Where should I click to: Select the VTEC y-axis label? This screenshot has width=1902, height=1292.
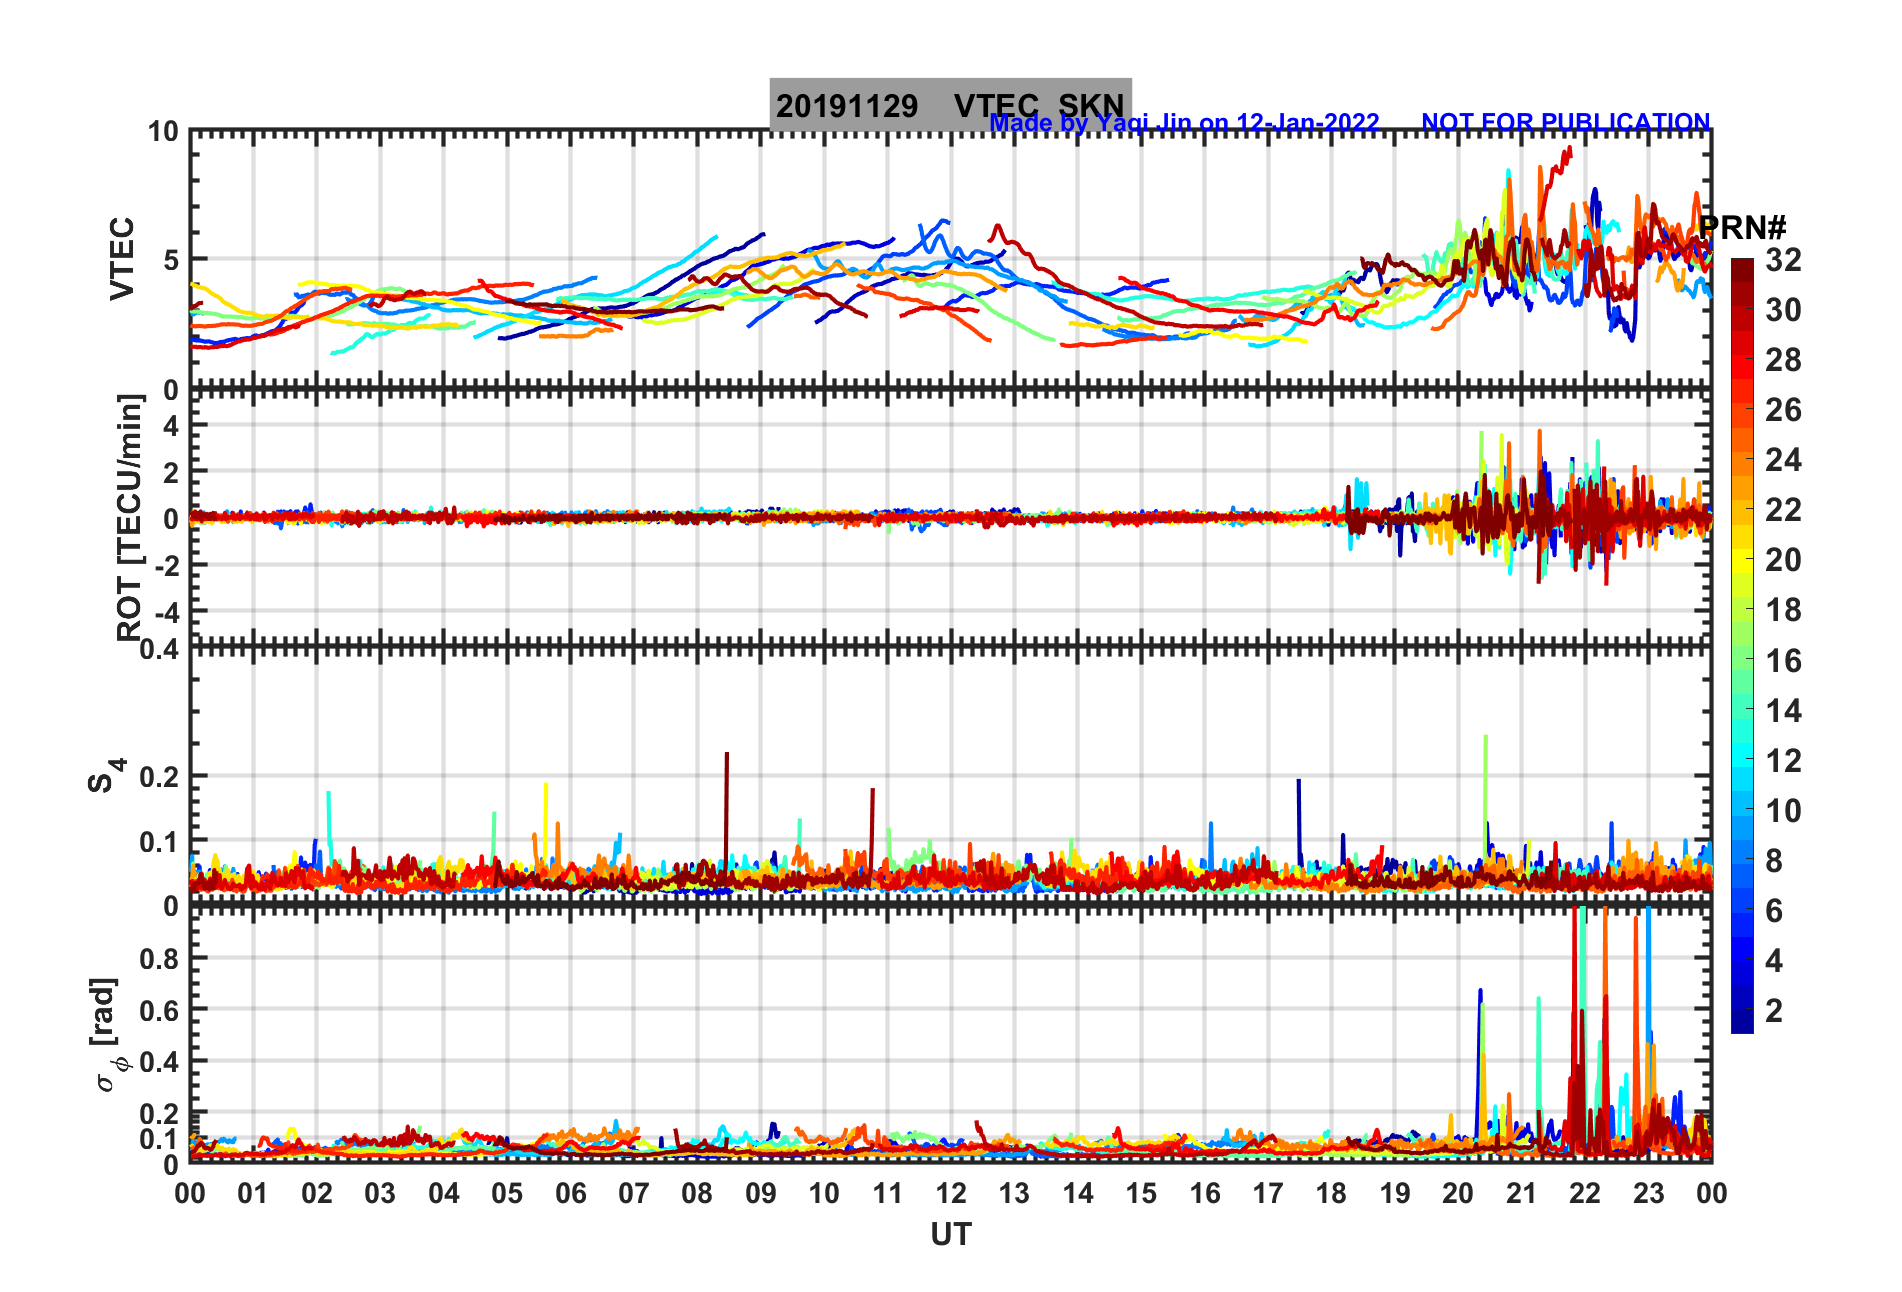(121, 258)
